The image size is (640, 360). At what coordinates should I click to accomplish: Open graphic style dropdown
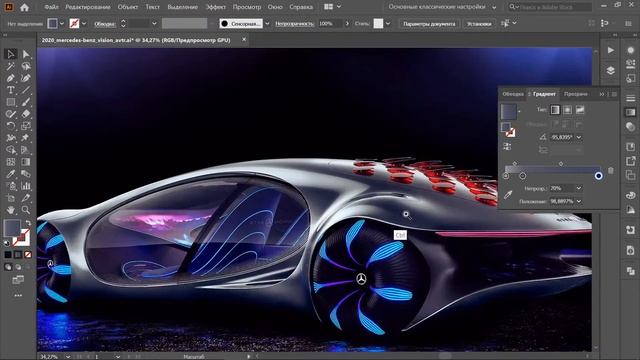click(x=388, y=24)
